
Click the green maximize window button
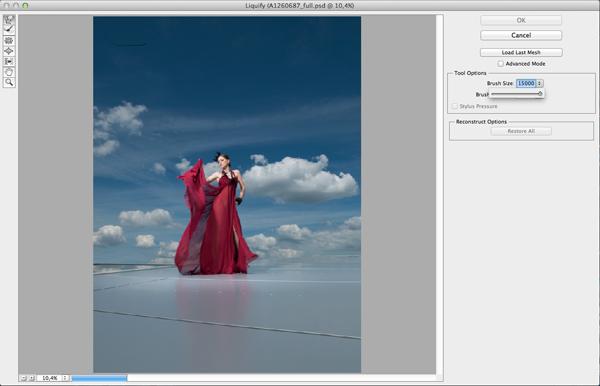25,5
